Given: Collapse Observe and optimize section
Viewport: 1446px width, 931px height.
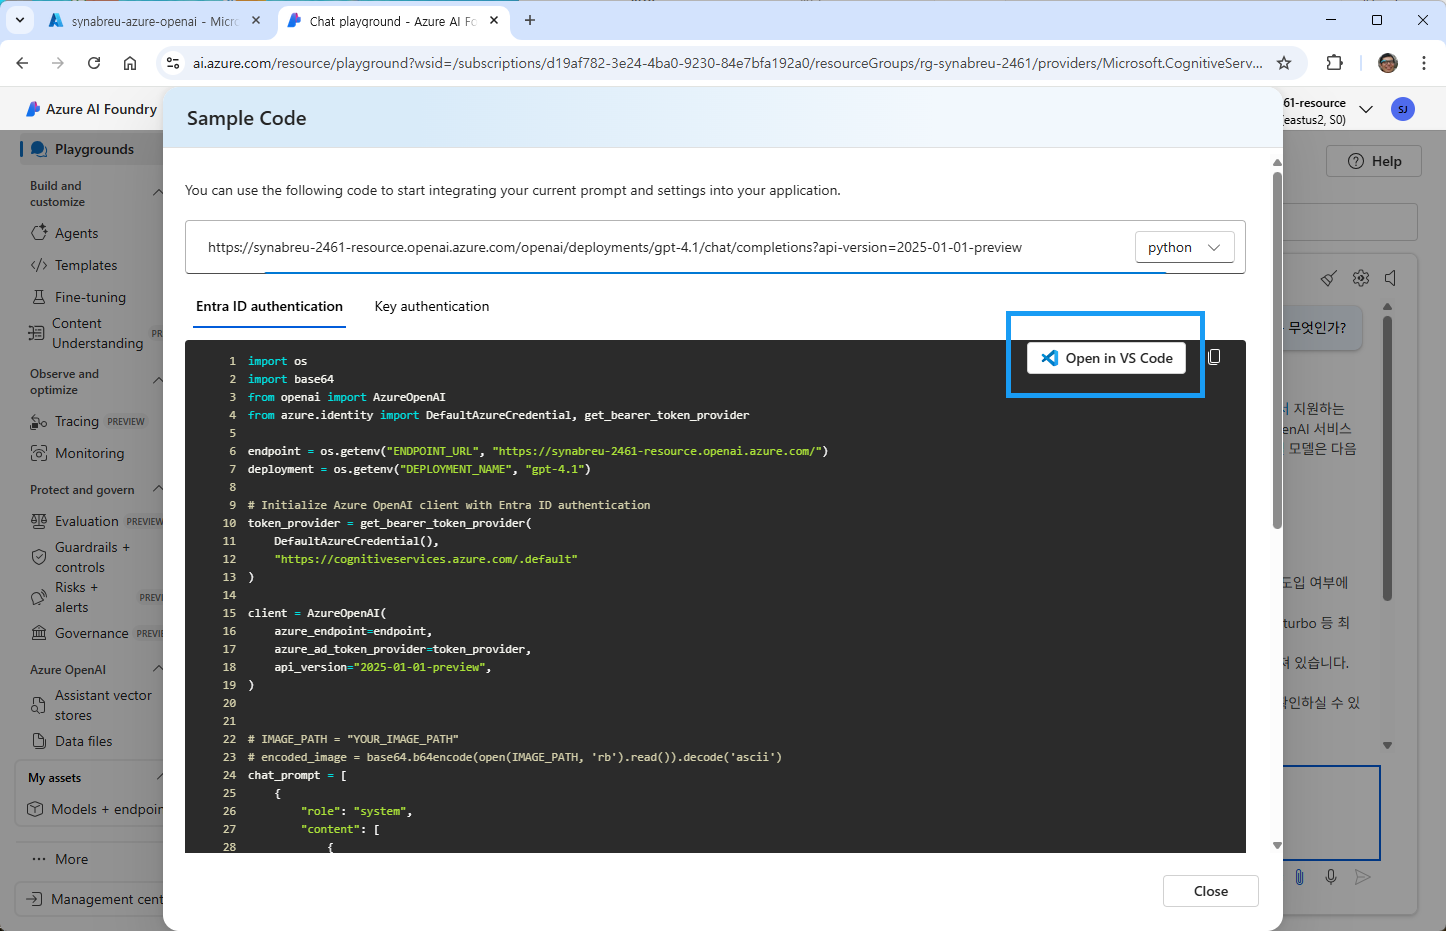Looking at the screenshot, I should [157, 380].
